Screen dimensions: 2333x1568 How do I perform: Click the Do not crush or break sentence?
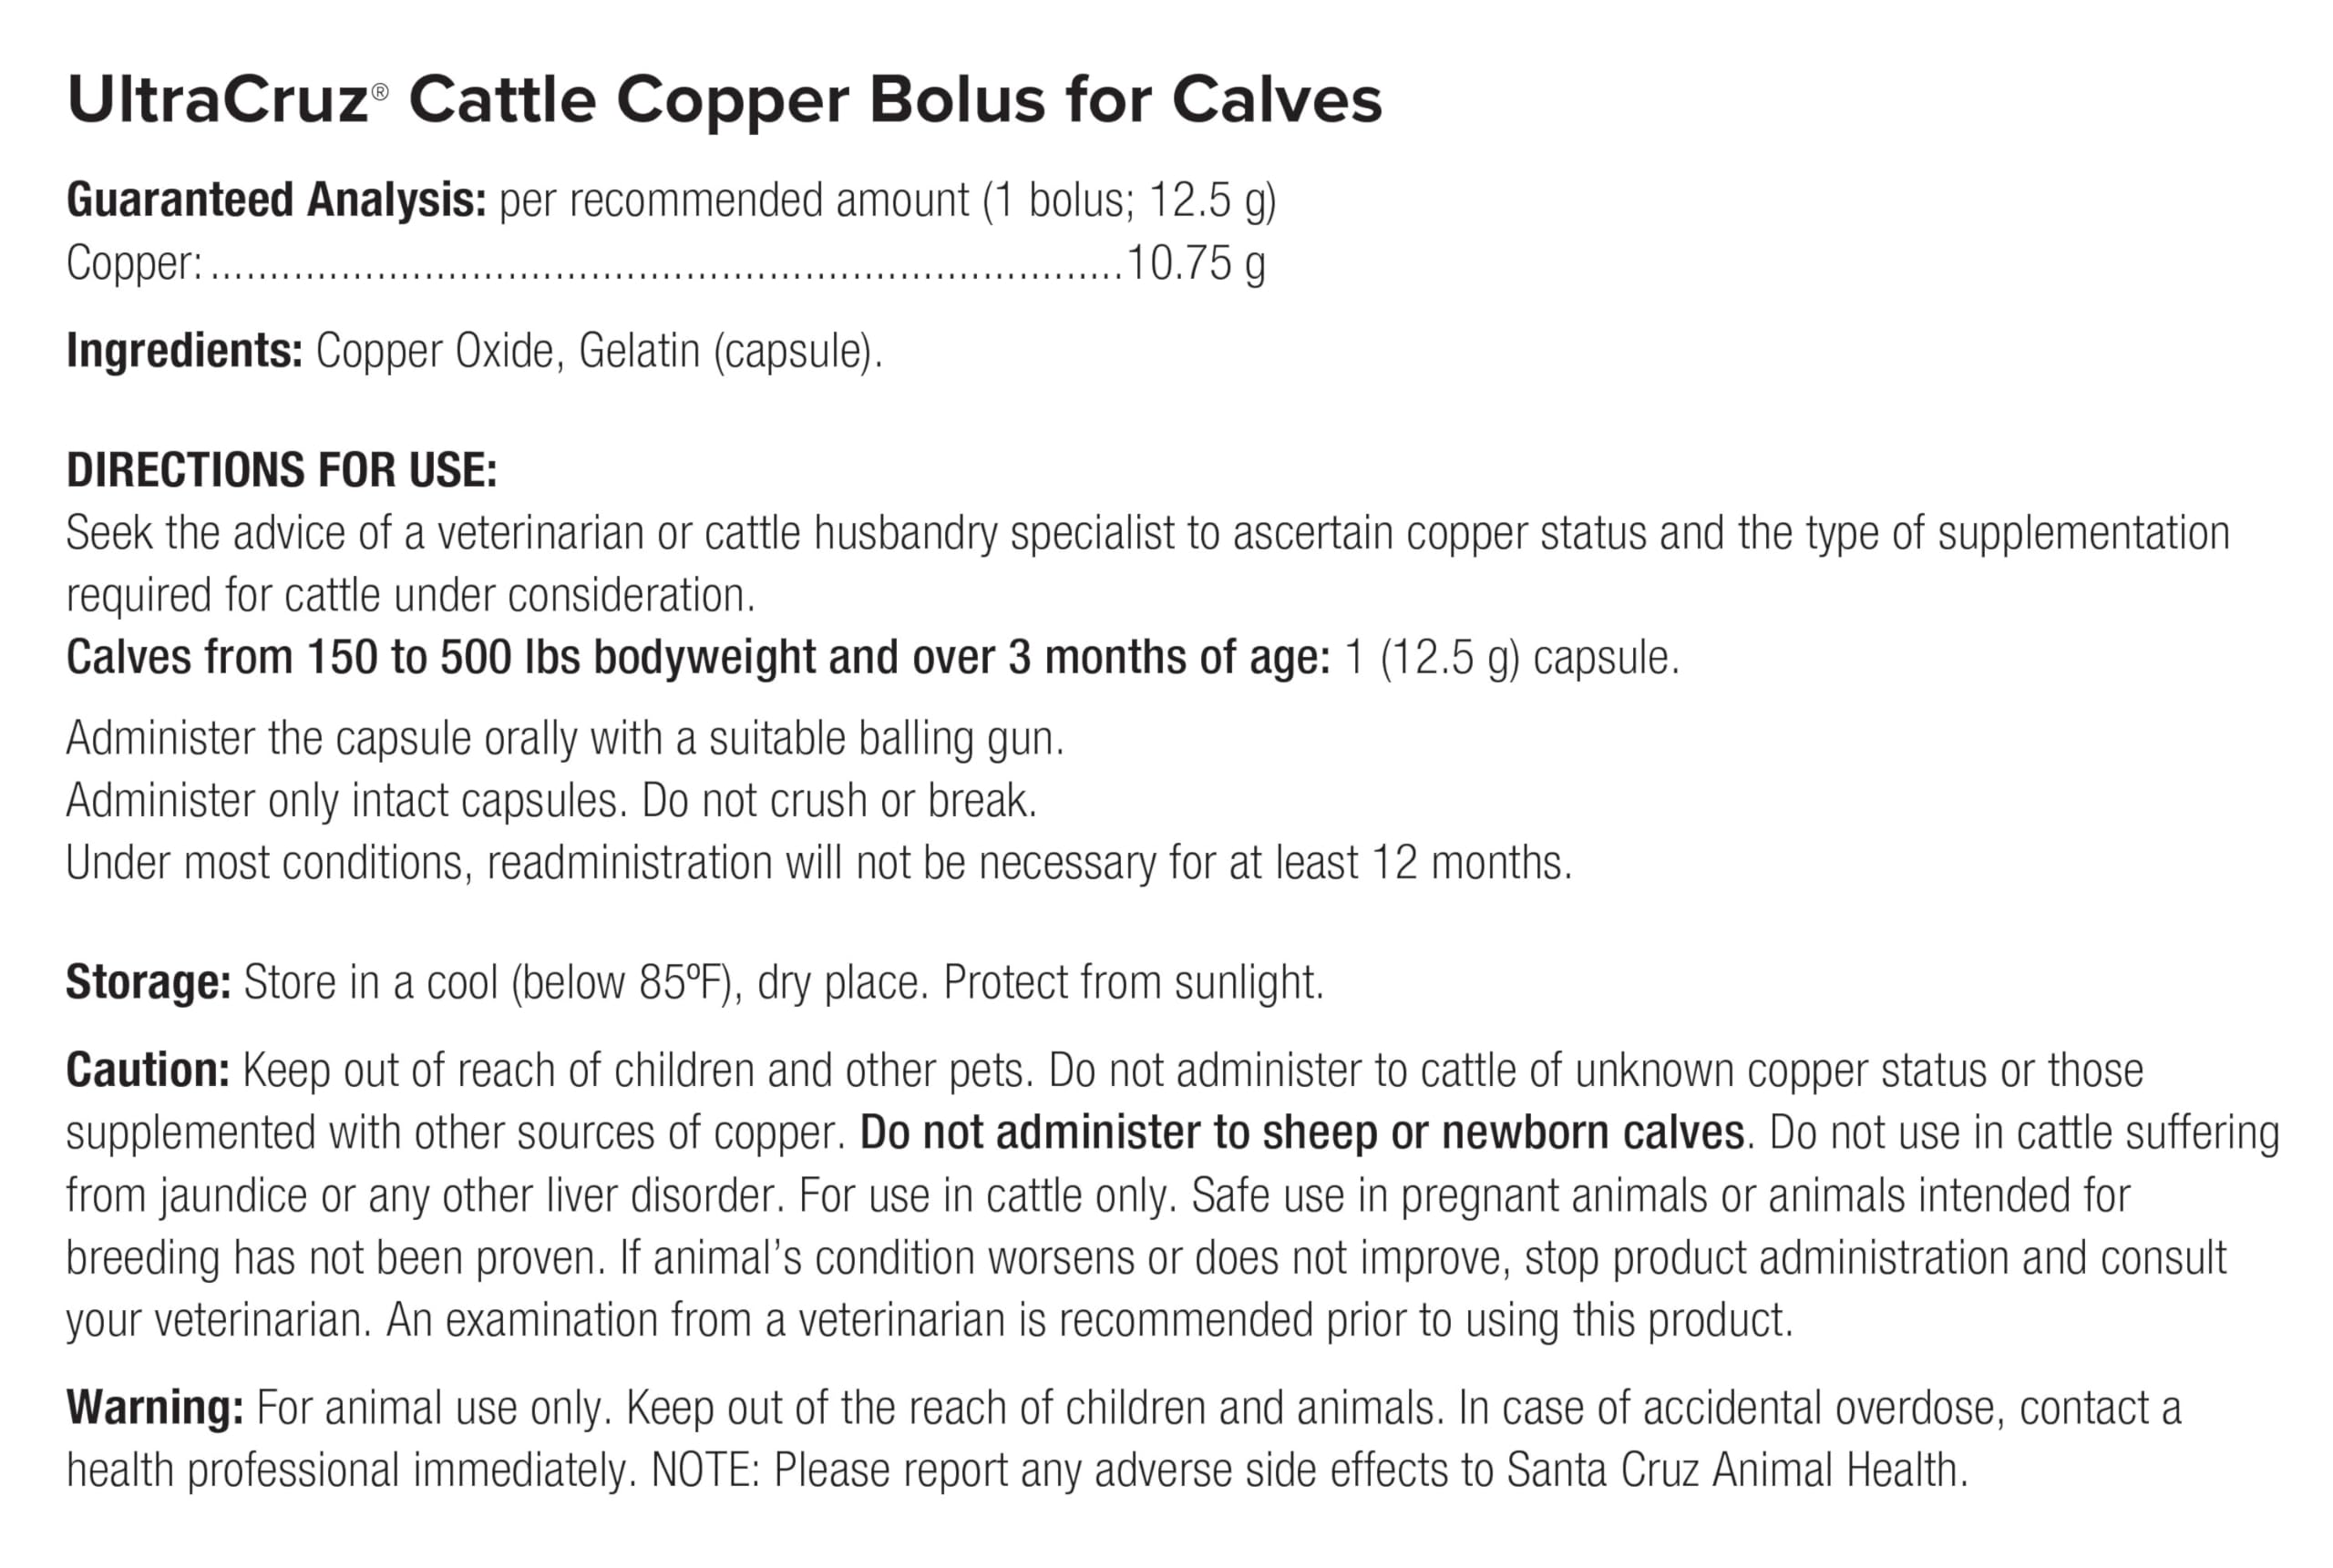pos(839,801)
